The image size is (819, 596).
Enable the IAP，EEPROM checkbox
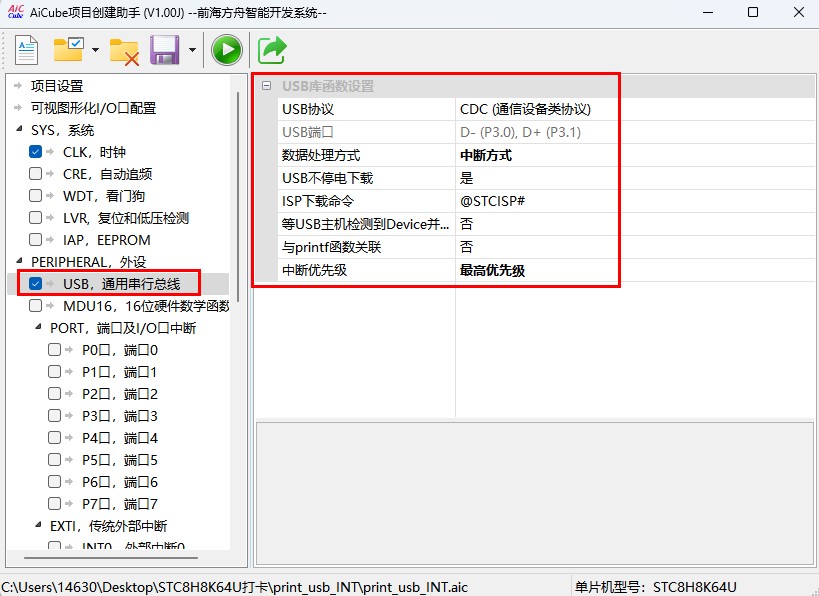[x=36, y=239]
